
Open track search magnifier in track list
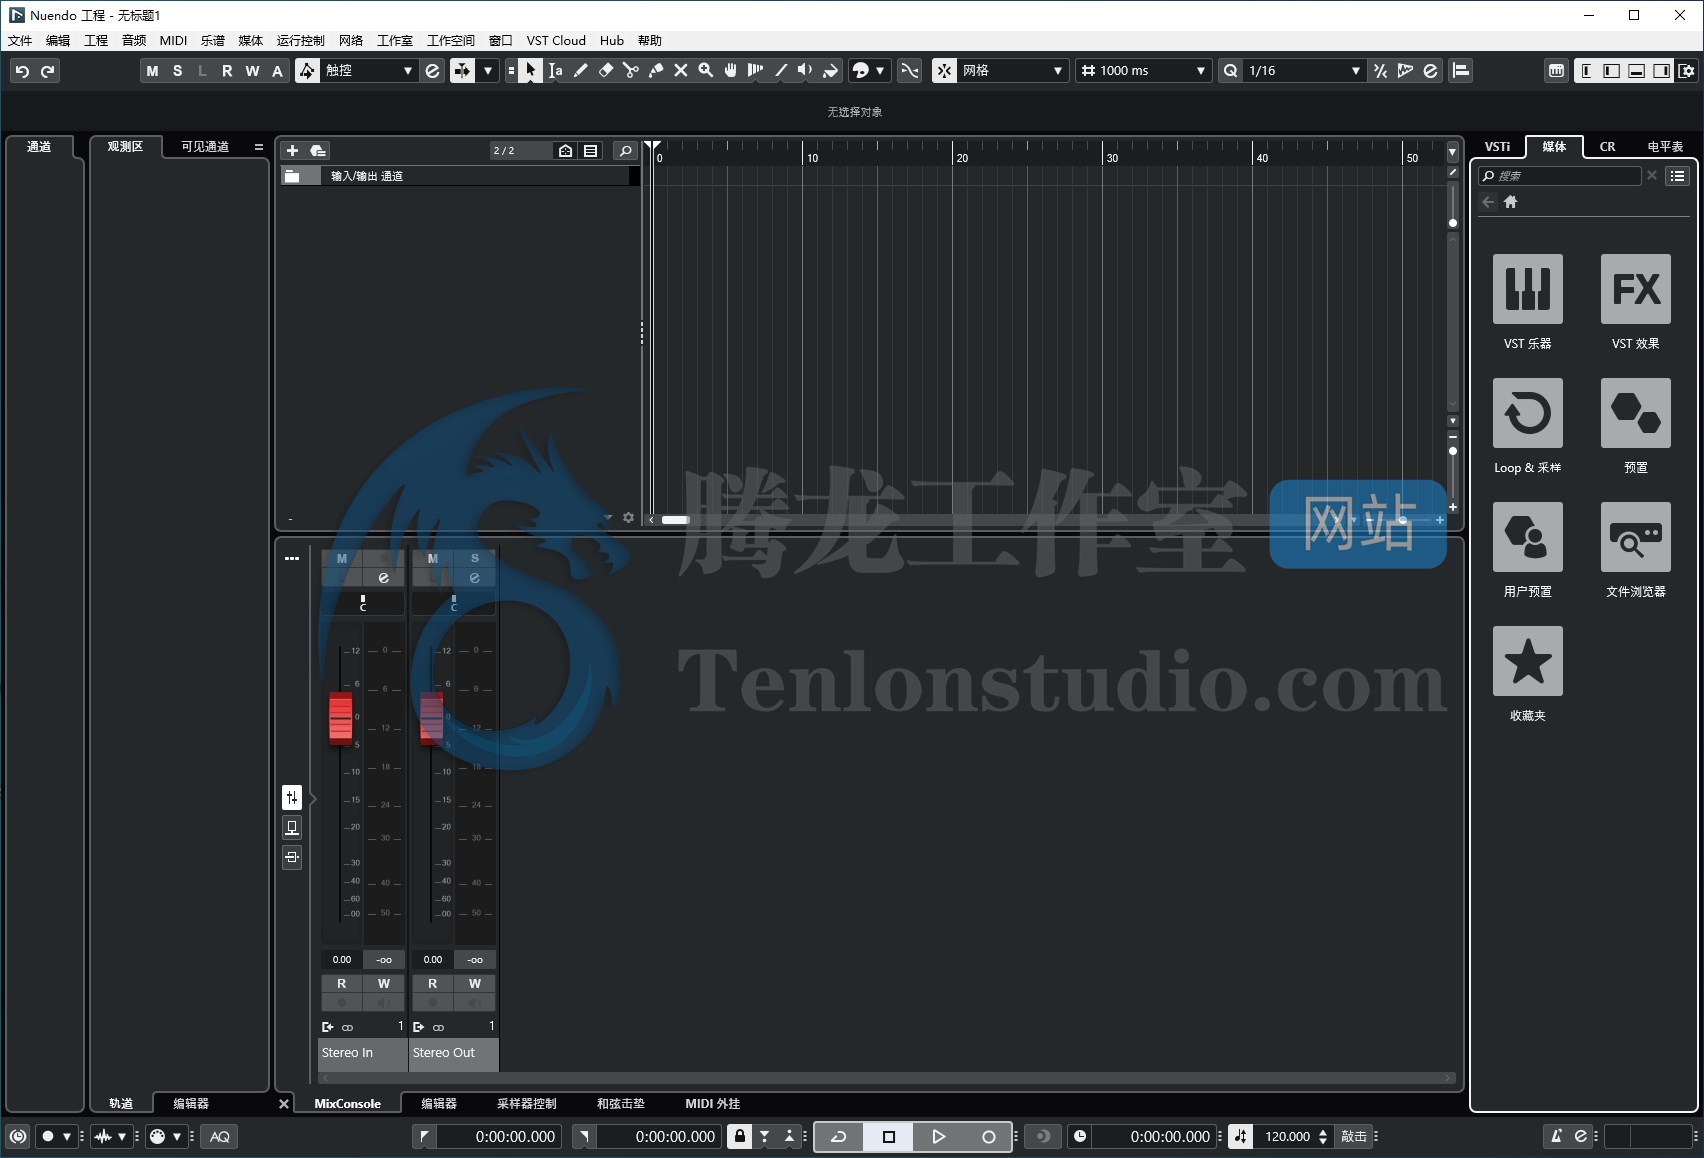coord(625,151)
